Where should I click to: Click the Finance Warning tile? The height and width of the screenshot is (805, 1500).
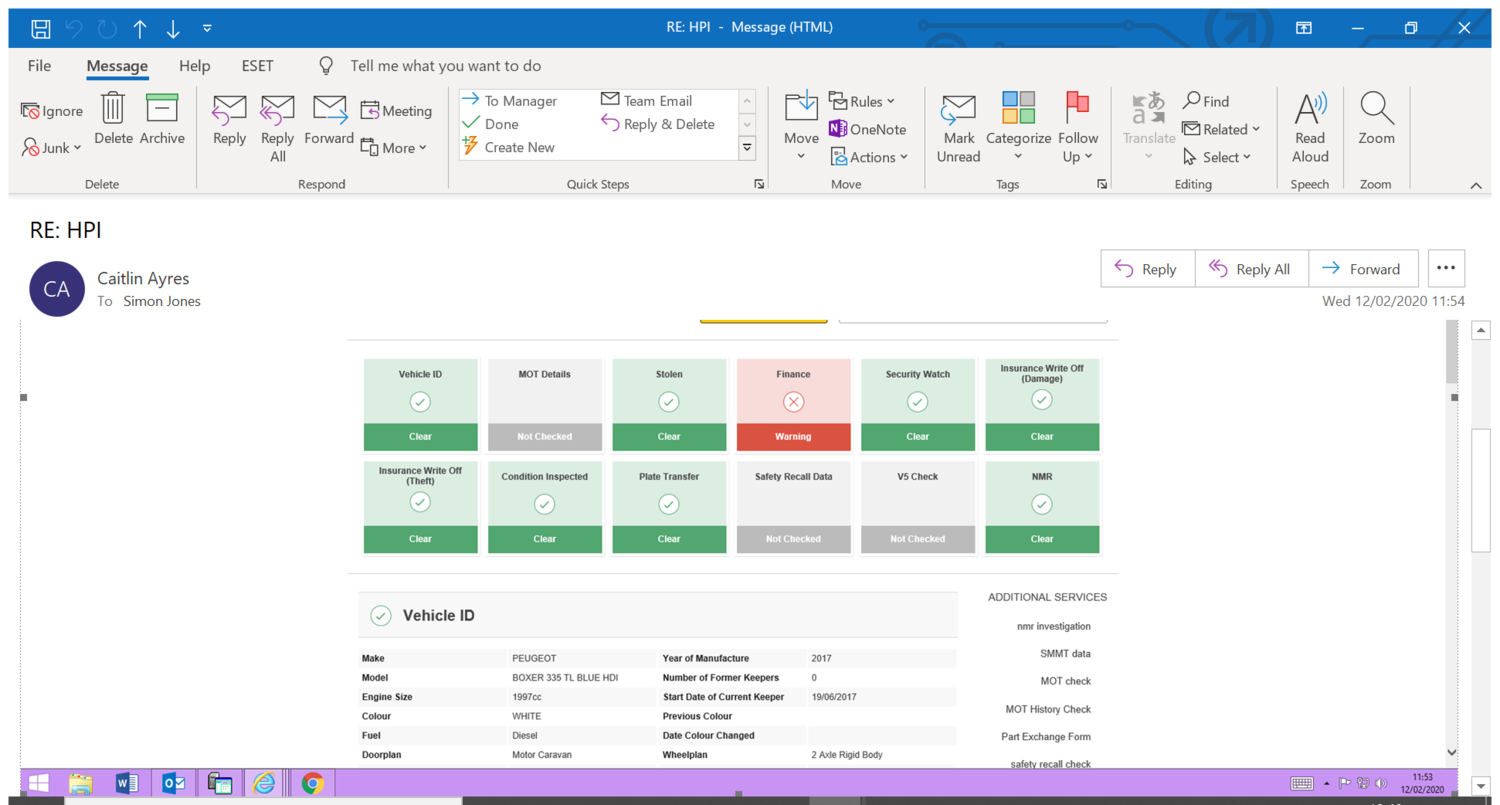point(793,405)
